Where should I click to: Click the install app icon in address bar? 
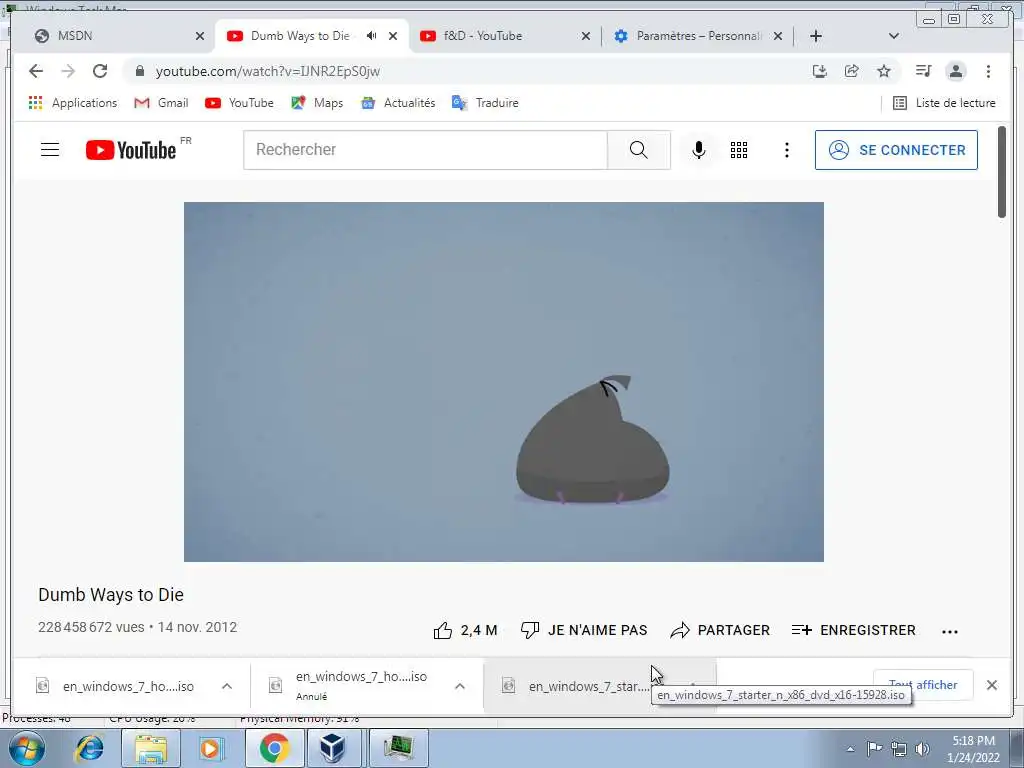(820, 71)
